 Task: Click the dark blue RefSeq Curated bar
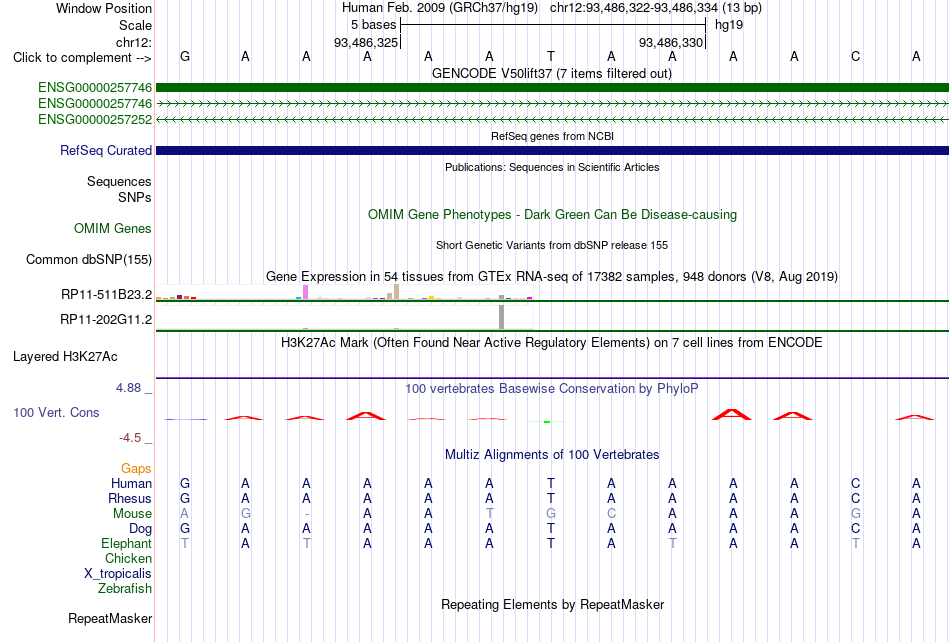click(x=552, y=150)
